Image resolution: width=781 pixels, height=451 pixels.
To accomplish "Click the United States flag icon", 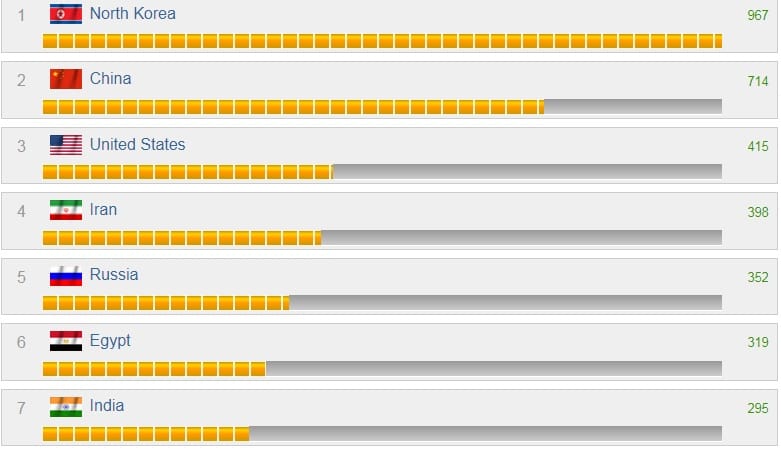I will pos(66,145).
